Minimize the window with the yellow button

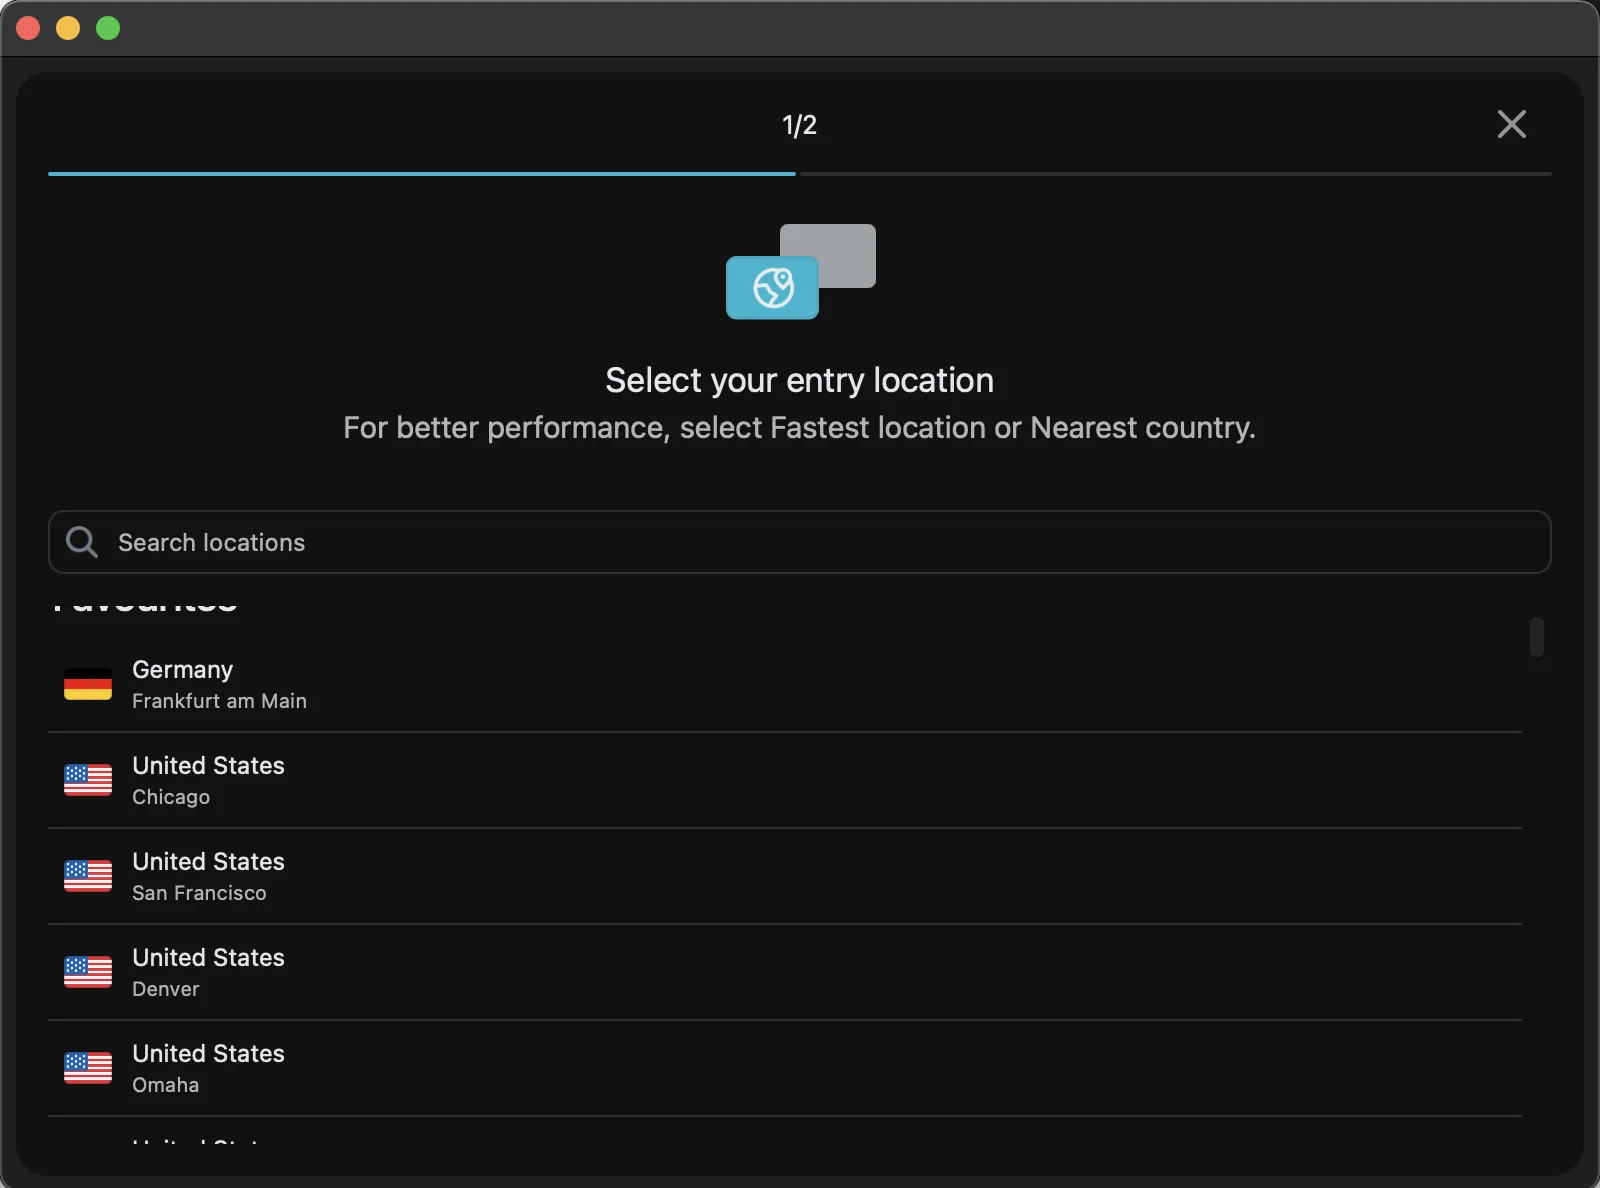pyautogui.click(x=68, y=28)
